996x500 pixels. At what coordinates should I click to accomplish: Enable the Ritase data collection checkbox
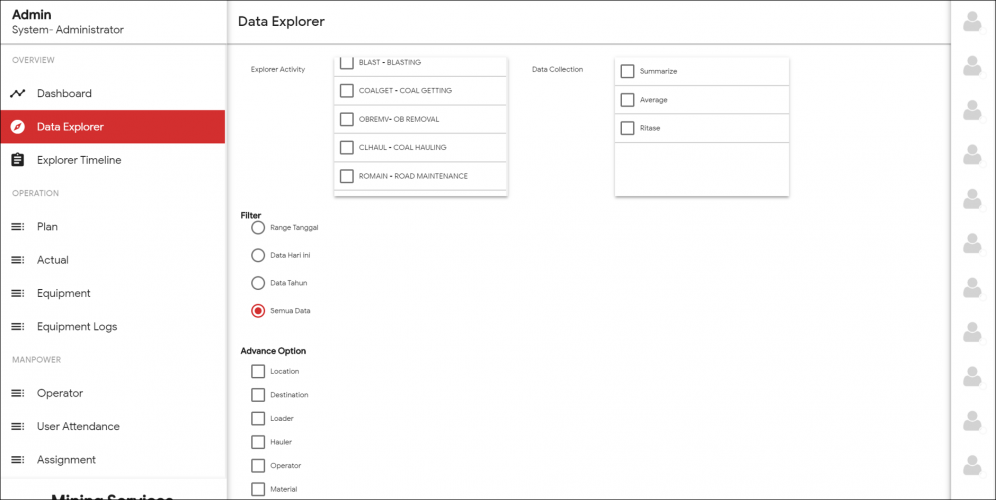[x=628, y=128]
